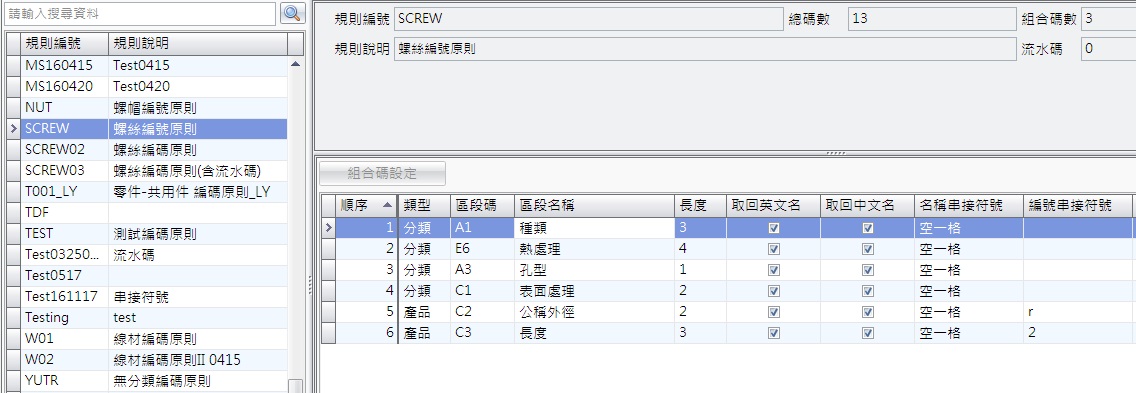Click the 類型 column header

(424, 205)
